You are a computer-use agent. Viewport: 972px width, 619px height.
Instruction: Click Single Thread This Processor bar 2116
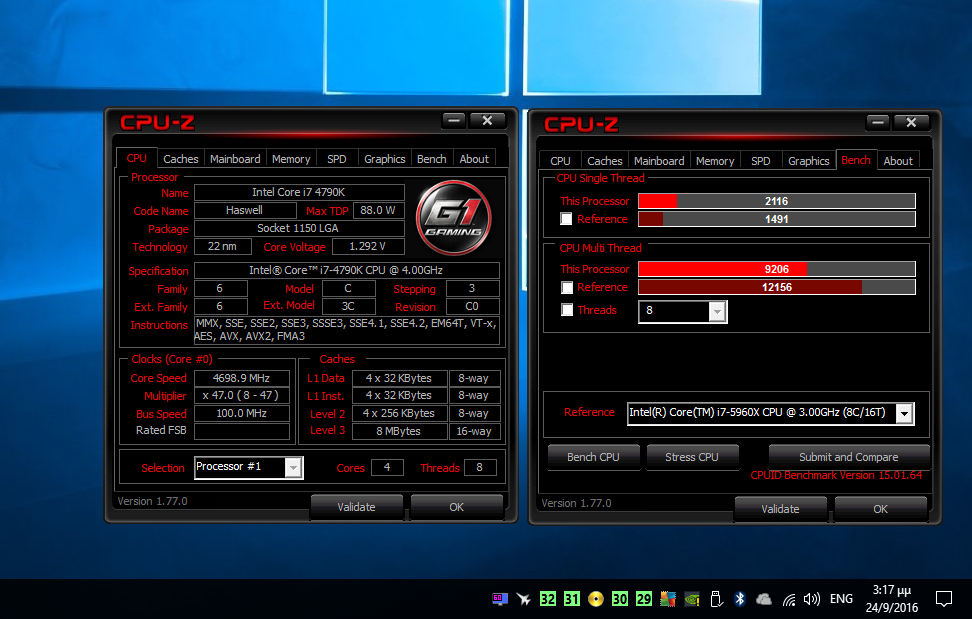click(777, 201)
